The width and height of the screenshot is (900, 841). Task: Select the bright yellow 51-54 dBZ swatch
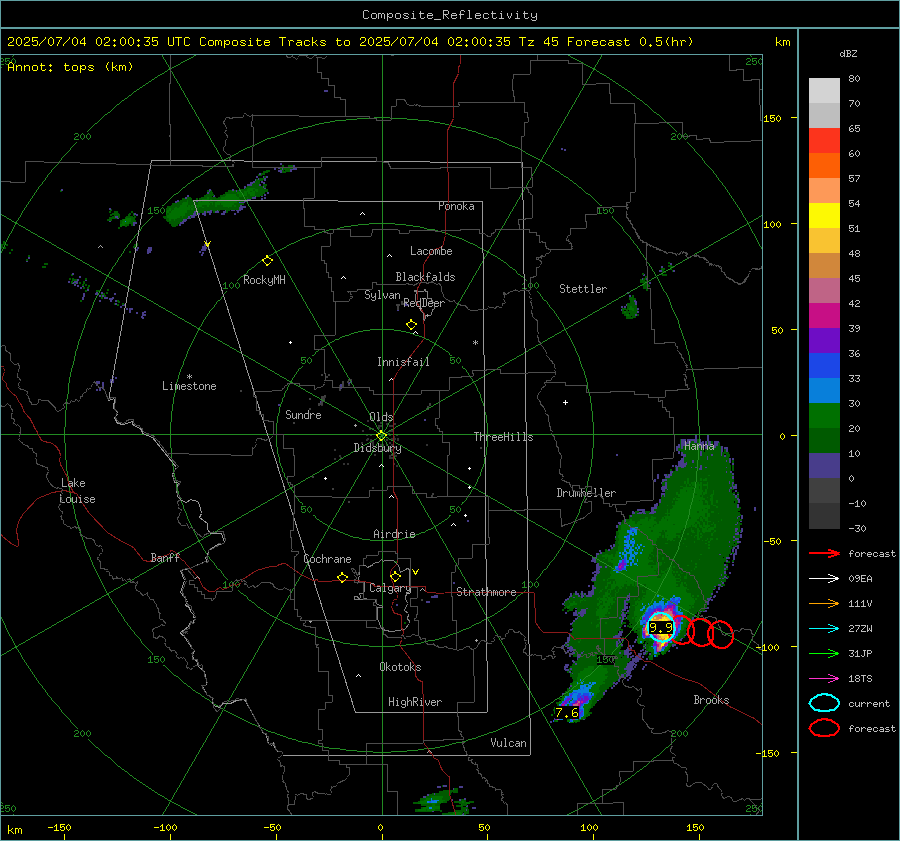pos(824,216)
